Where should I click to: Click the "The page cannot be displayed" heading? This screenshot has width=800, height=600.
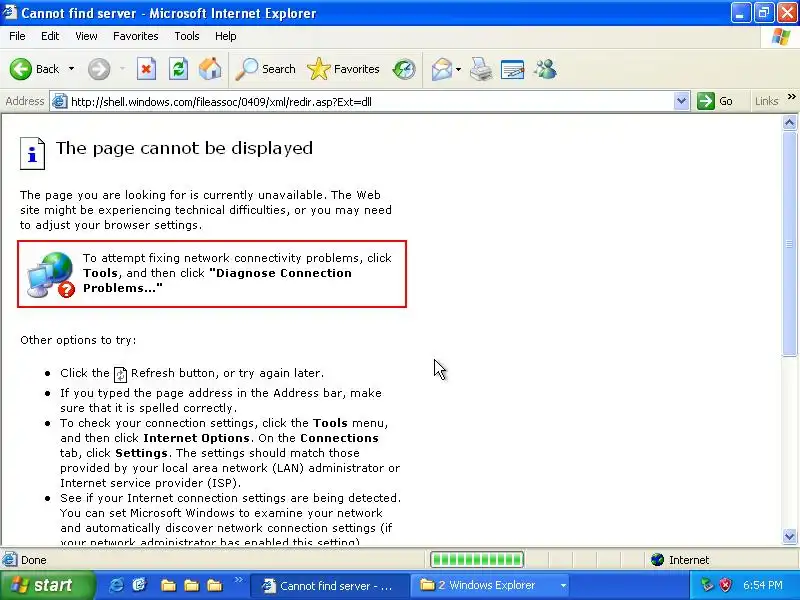(184, 148)
